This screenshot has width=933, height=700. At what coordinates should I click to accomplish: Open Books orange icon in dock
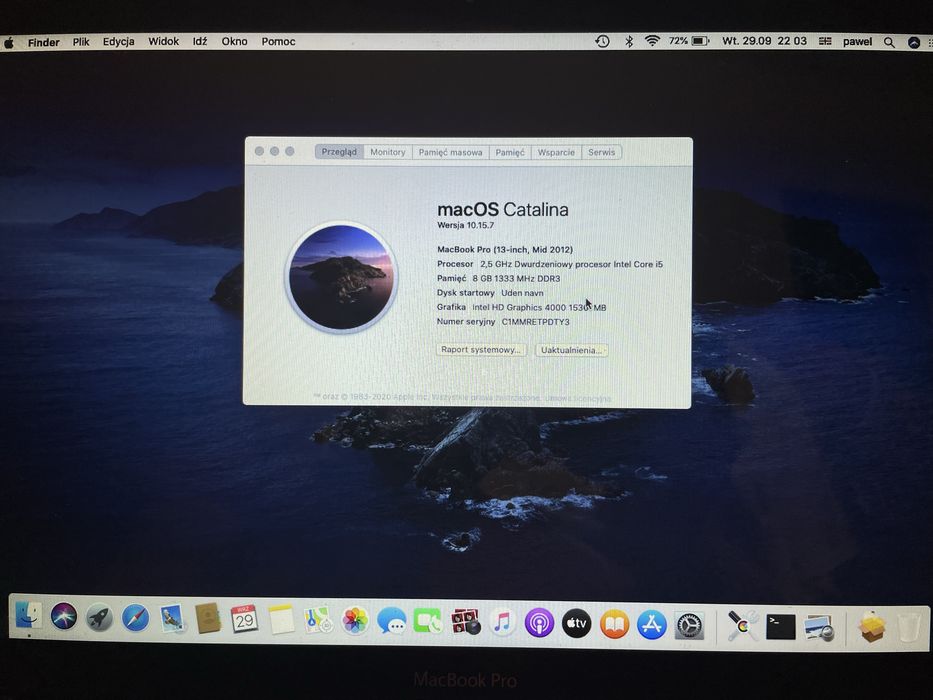point(614,624)
